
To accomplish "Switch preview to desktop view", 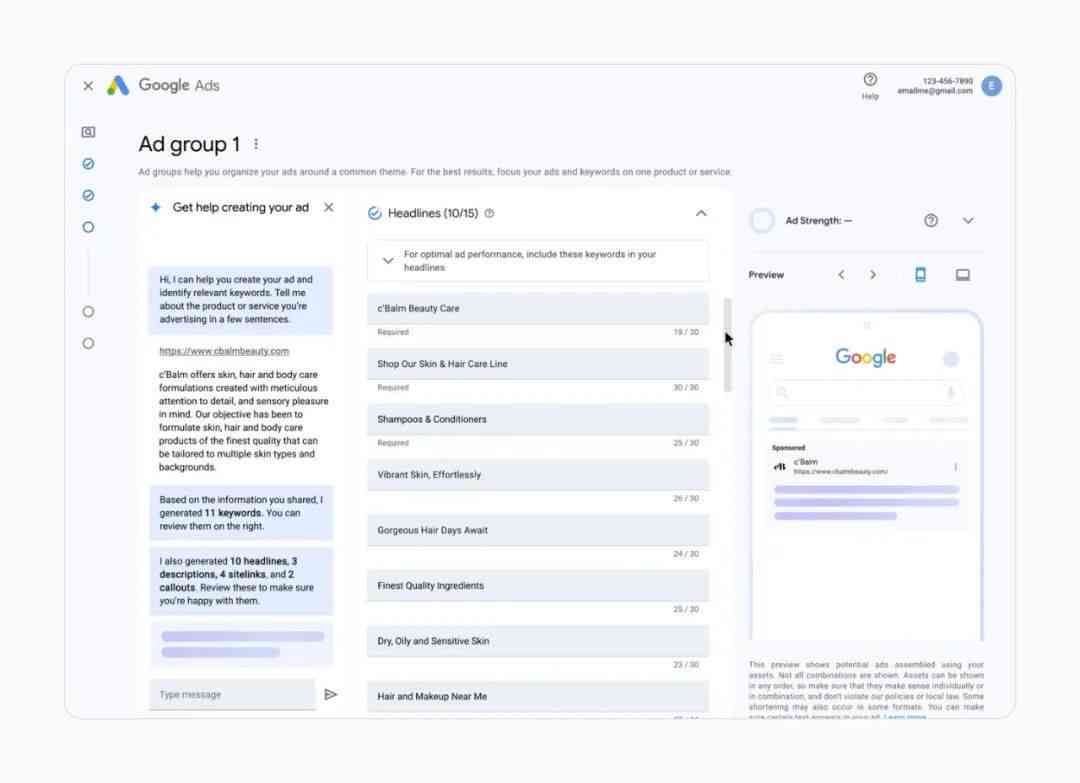I will pos(962,275).
